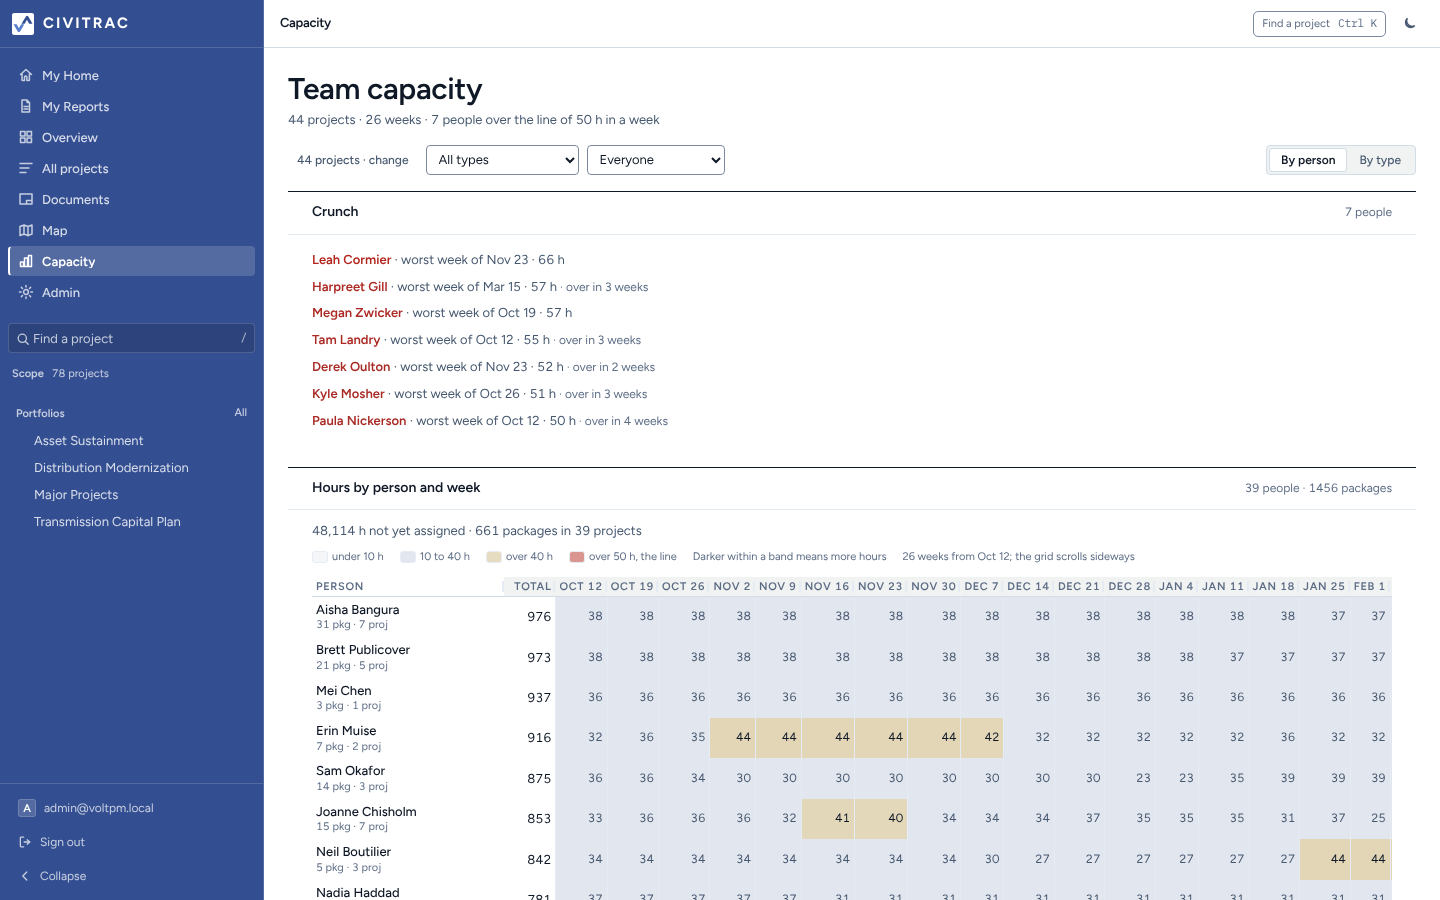Open the Major Projects portfolio
This screenshot has width=1440, height=900.
76,495
